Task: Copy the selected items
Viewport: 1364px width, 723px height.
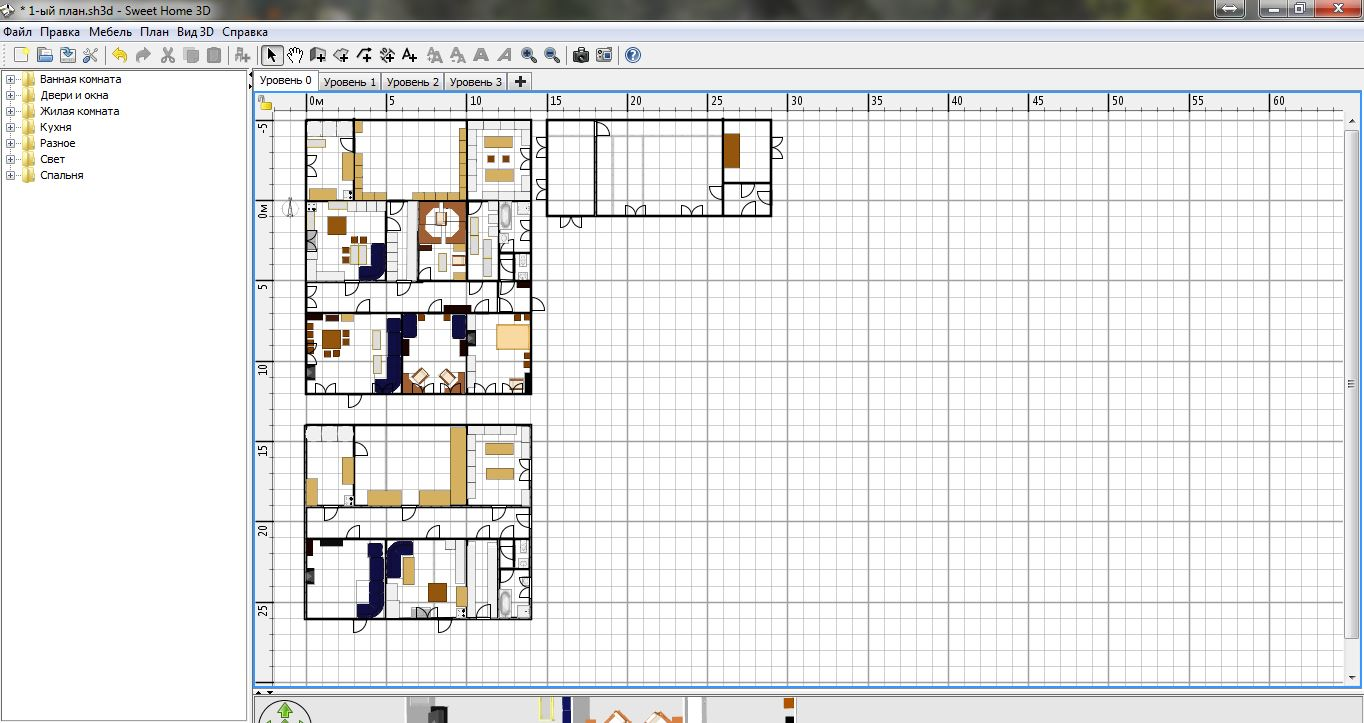Action: [x=190, y=55]
